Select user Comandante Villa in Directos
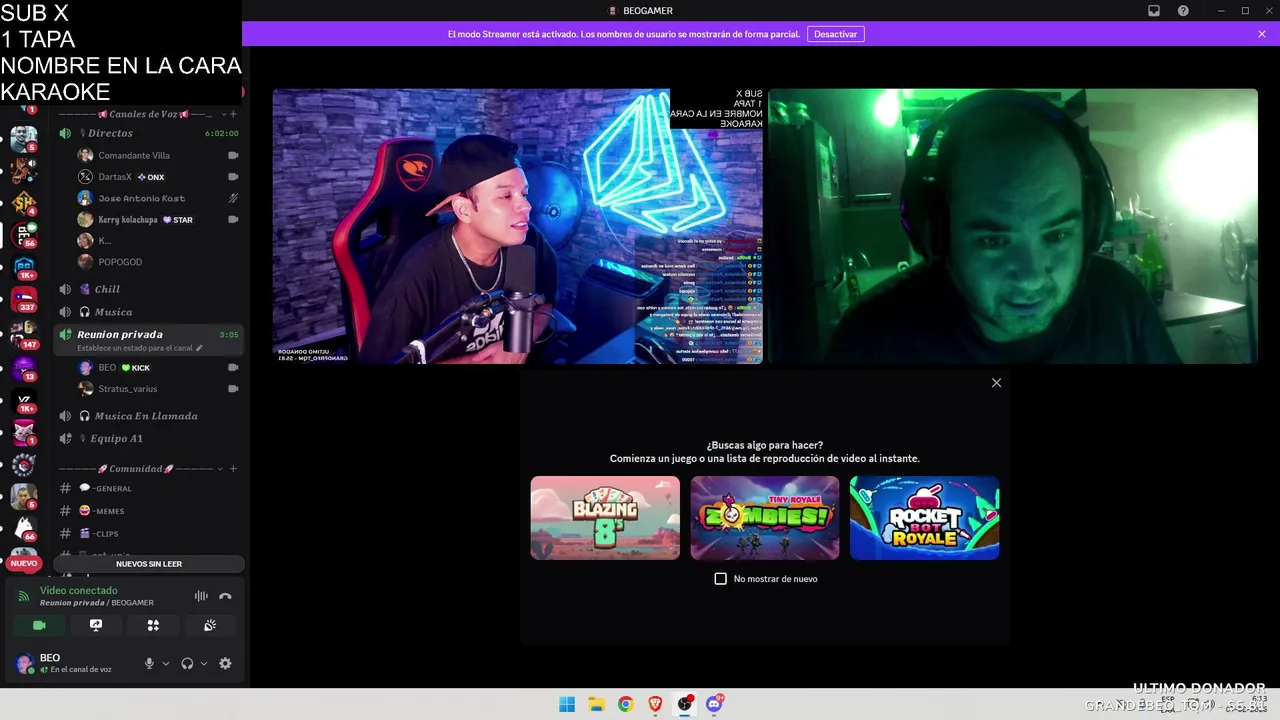 click(x=158, y=156)
